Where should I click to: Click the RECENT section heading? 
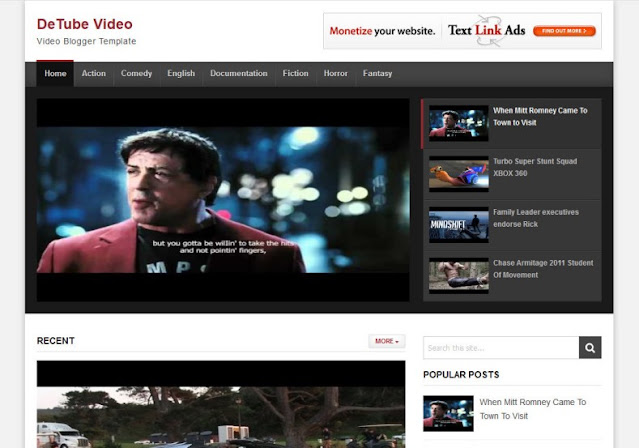pos(56,341)
